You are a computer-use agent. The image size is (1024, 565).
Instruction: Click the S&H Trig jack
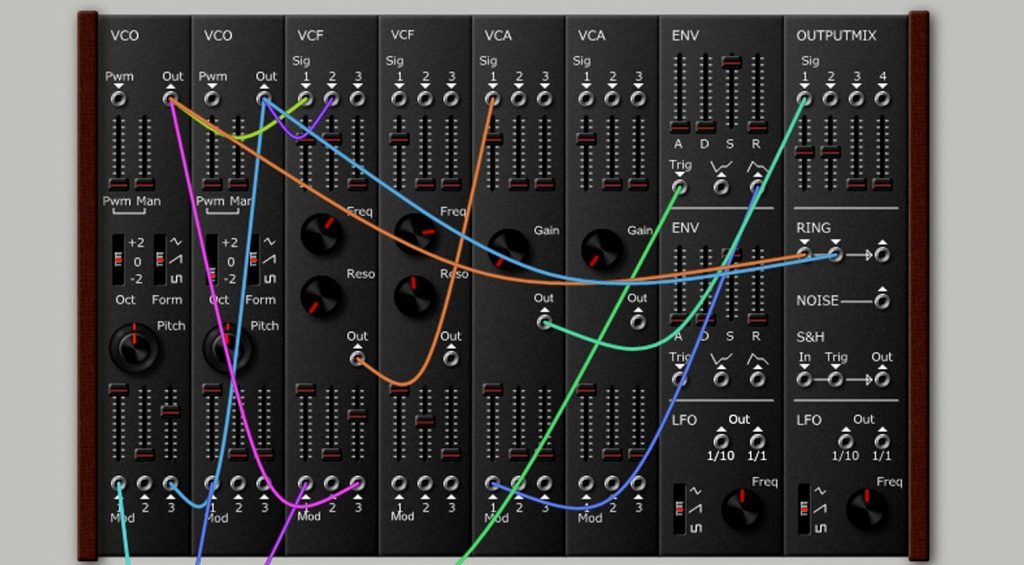pos(835,379)
